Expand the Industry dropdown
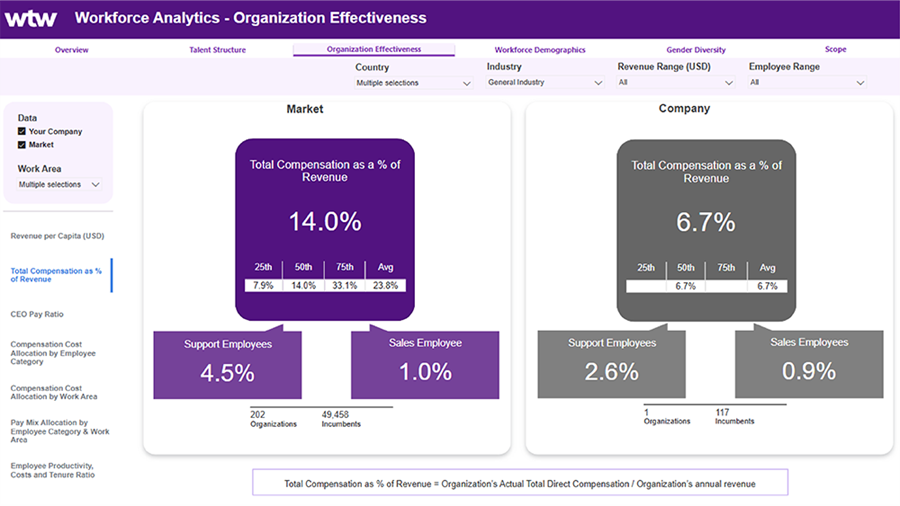Viewport: 900px width, 506px height. pos(545,83)
